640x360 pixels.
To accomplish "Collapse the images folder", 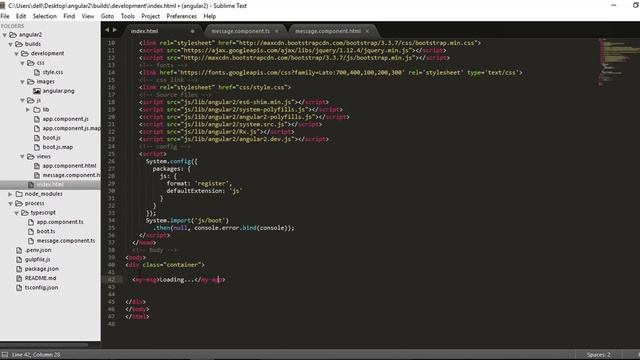I will 22,82.
